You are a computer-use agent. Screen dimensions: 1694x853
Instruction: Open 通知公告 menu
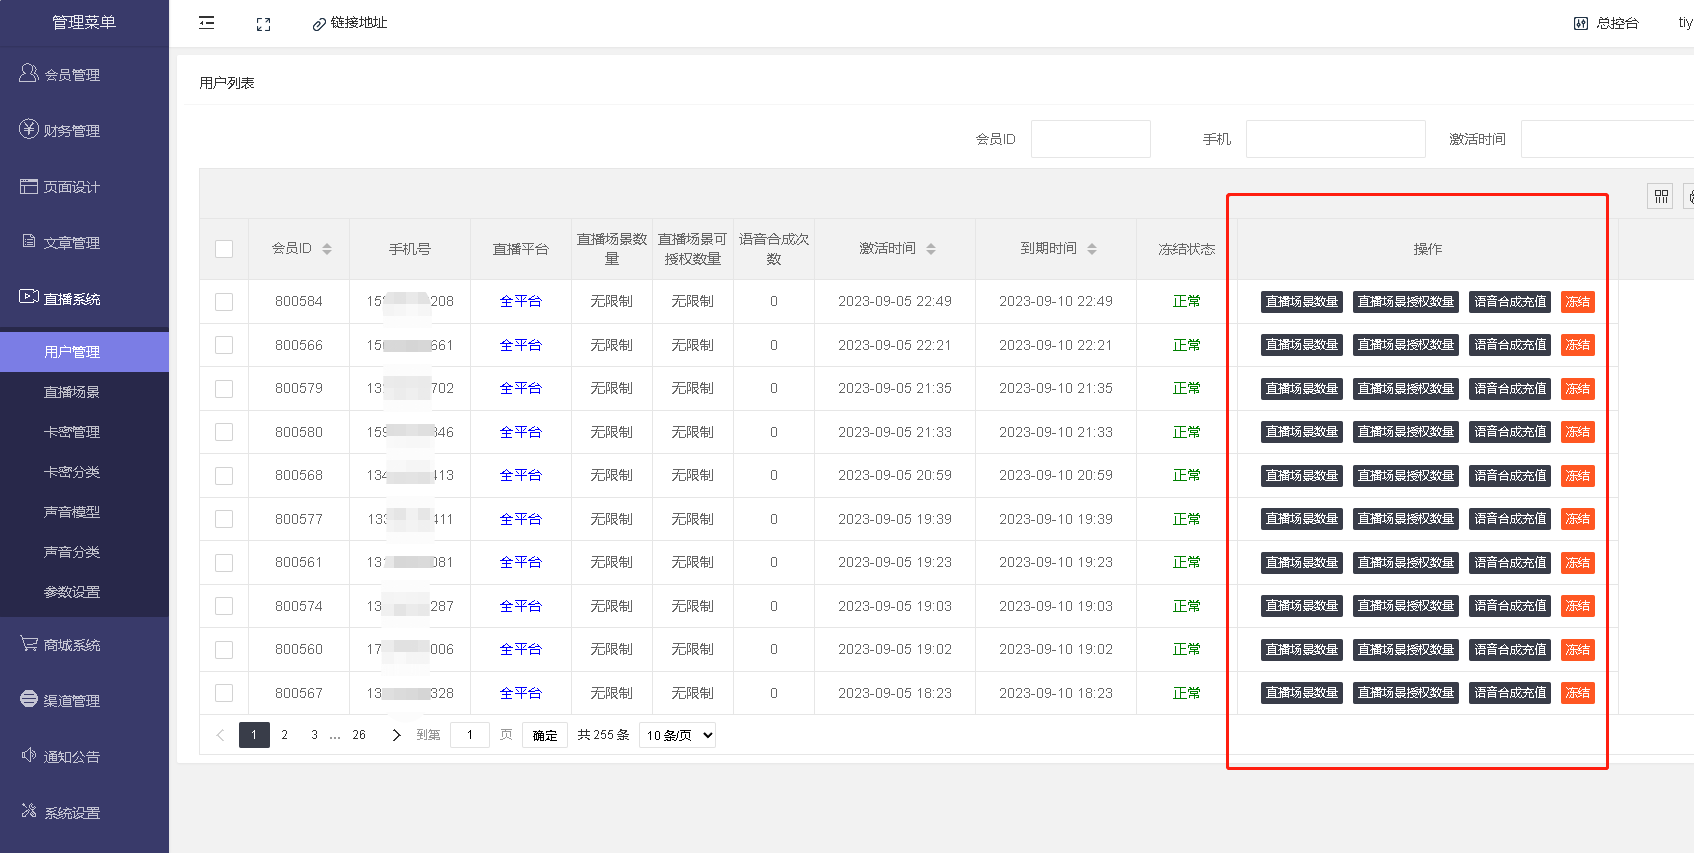click(x=84, y=757)
